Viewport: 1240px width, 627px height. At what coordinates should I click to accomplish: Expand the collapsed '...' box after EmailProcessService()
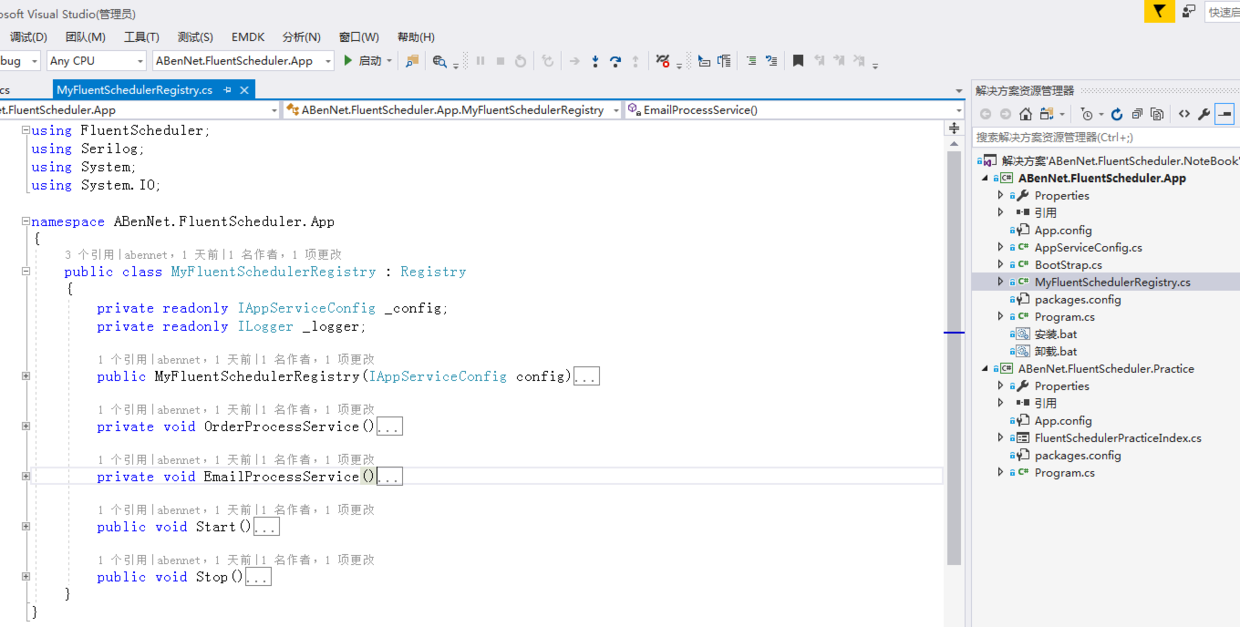tap(390, 477)
